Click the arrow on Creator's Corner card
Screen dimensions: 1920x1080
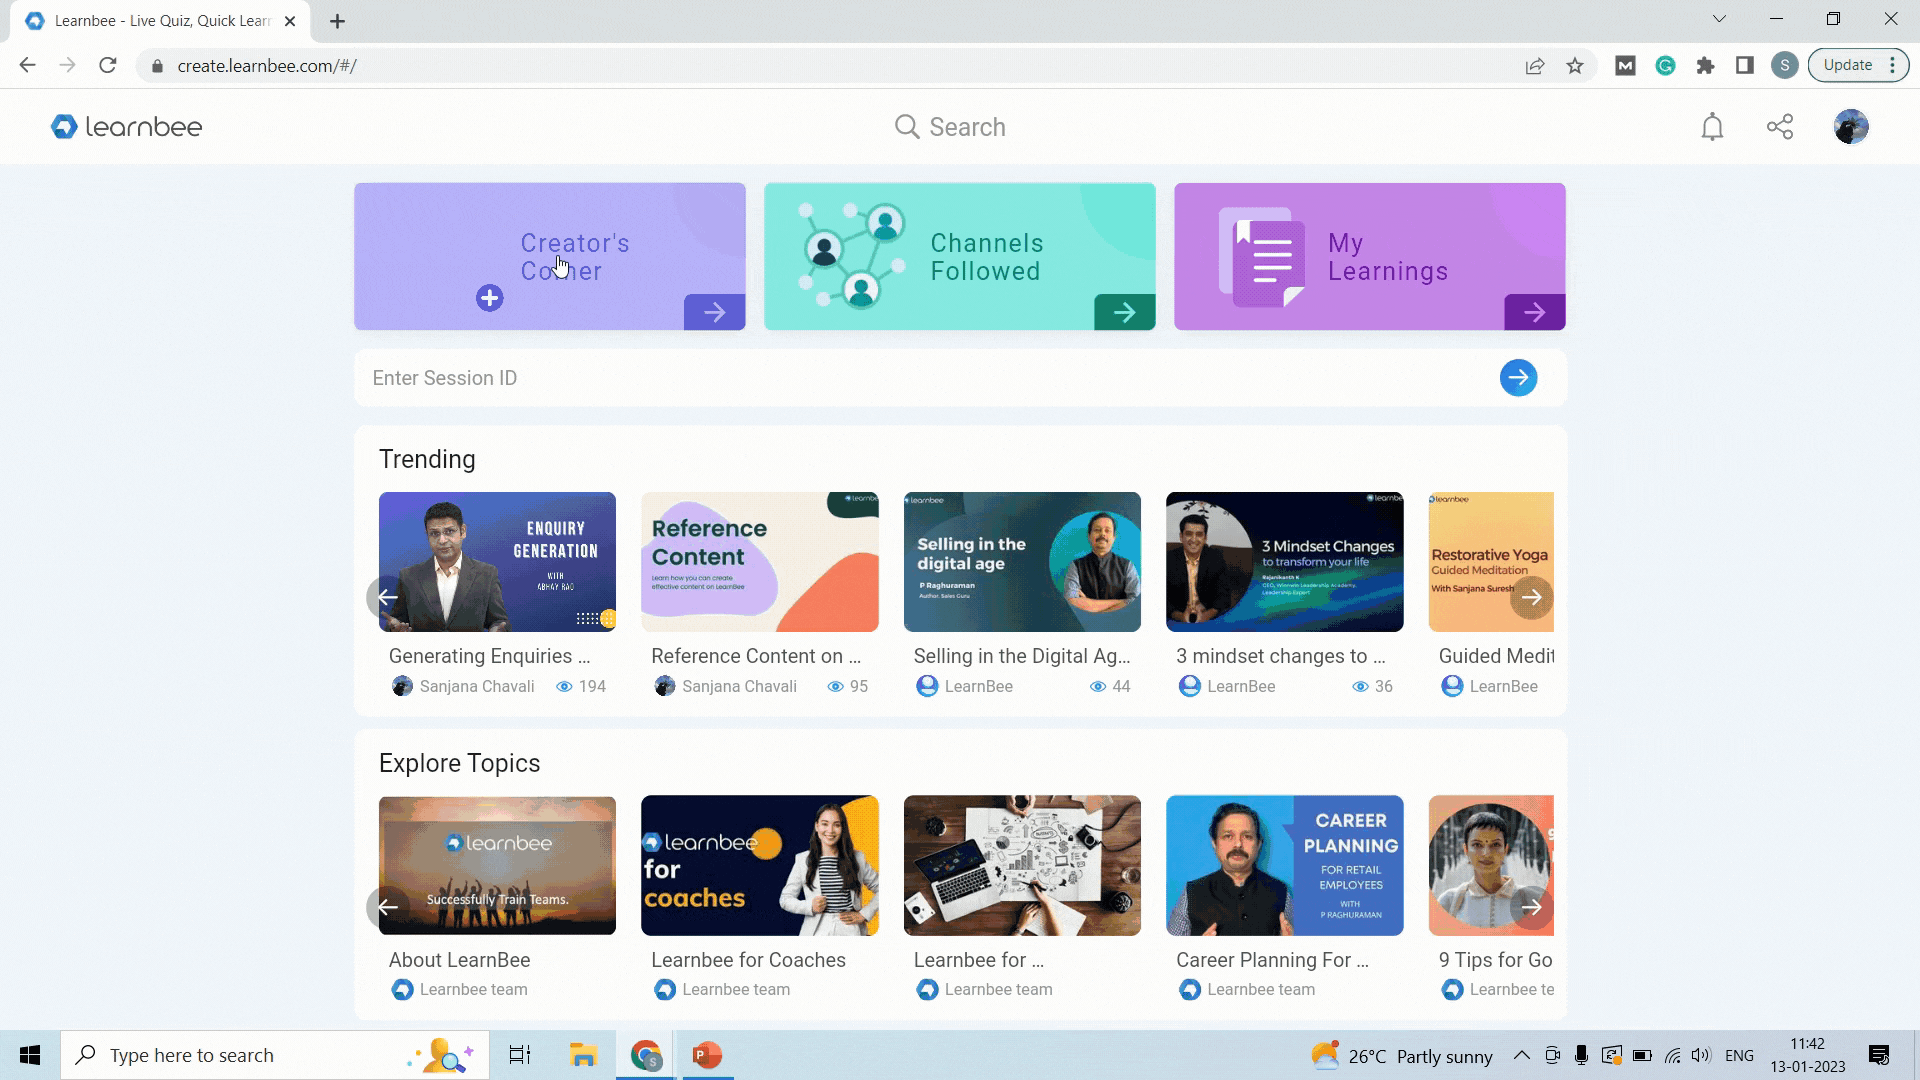click(x=714, y=312)
